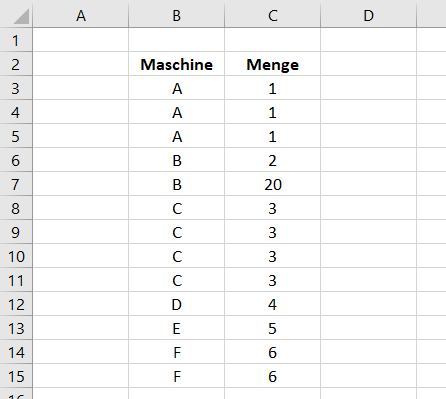Click the Maschine header cell
The image size is (446, 399).
(x=177, y=64)
